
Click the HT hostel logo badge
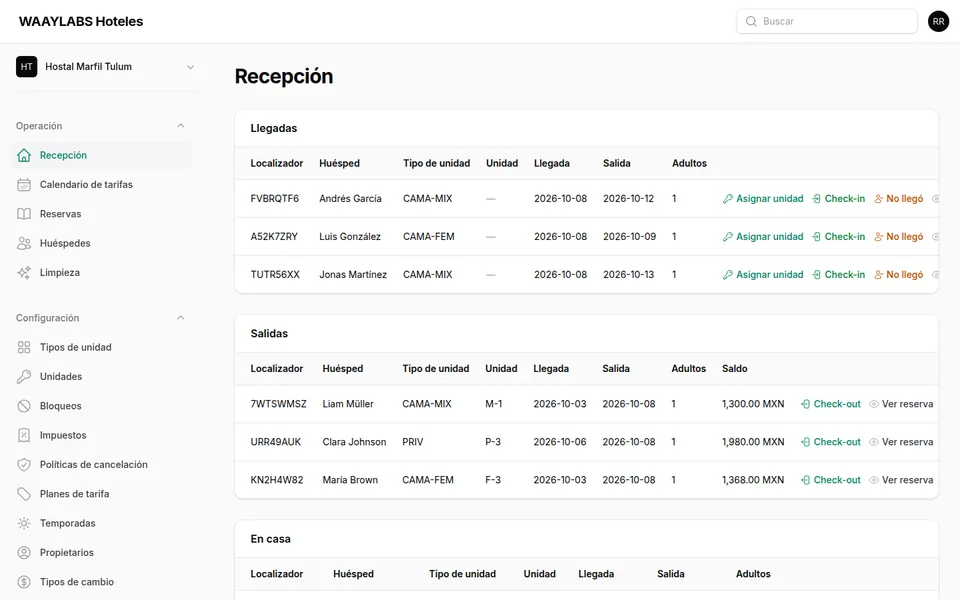pyautogui.click(x=26, y=67)
